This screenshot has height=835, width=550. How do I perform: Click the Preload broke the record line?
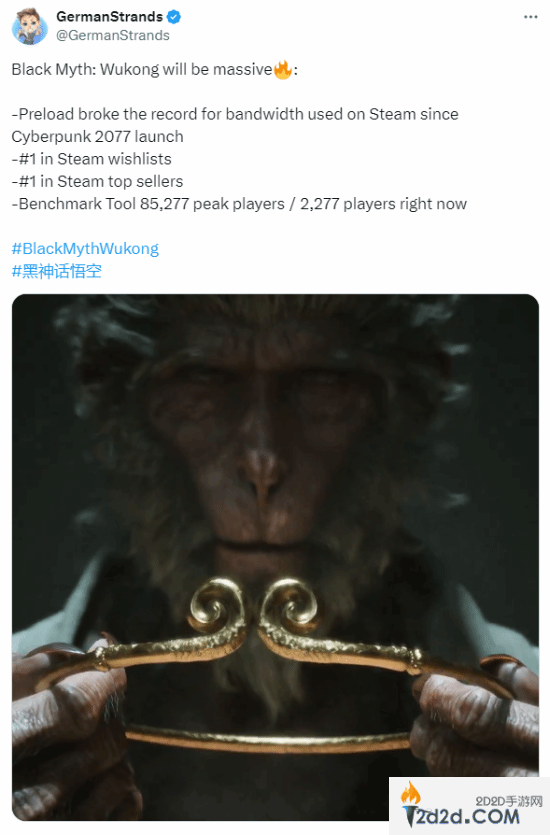235,114
